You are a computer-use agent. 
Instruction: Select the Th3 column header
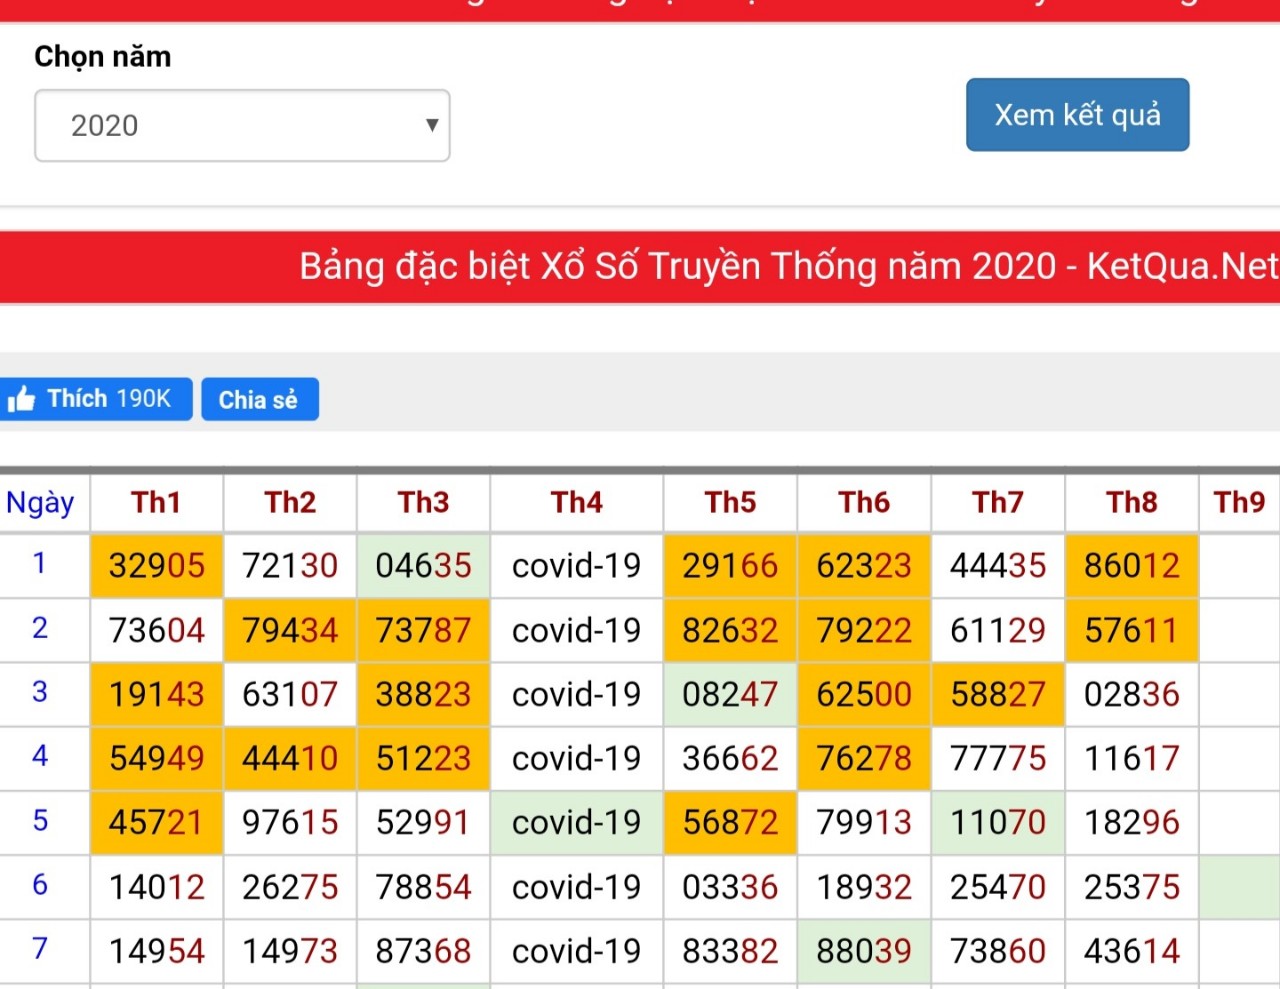(x=423, y=502)
